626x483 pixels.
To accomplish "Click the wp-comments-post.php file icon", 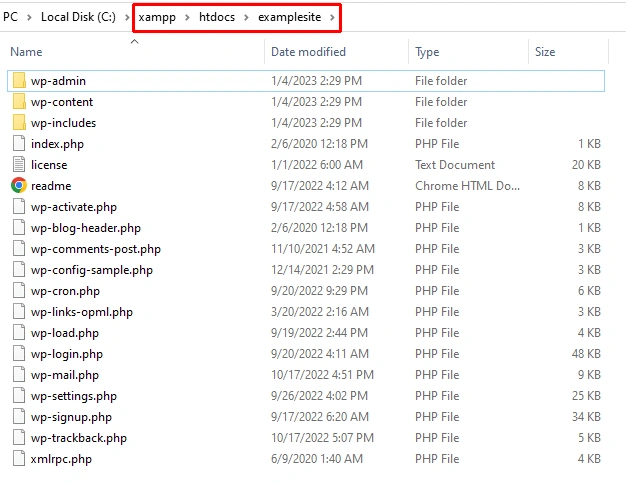I will (19, 248).
